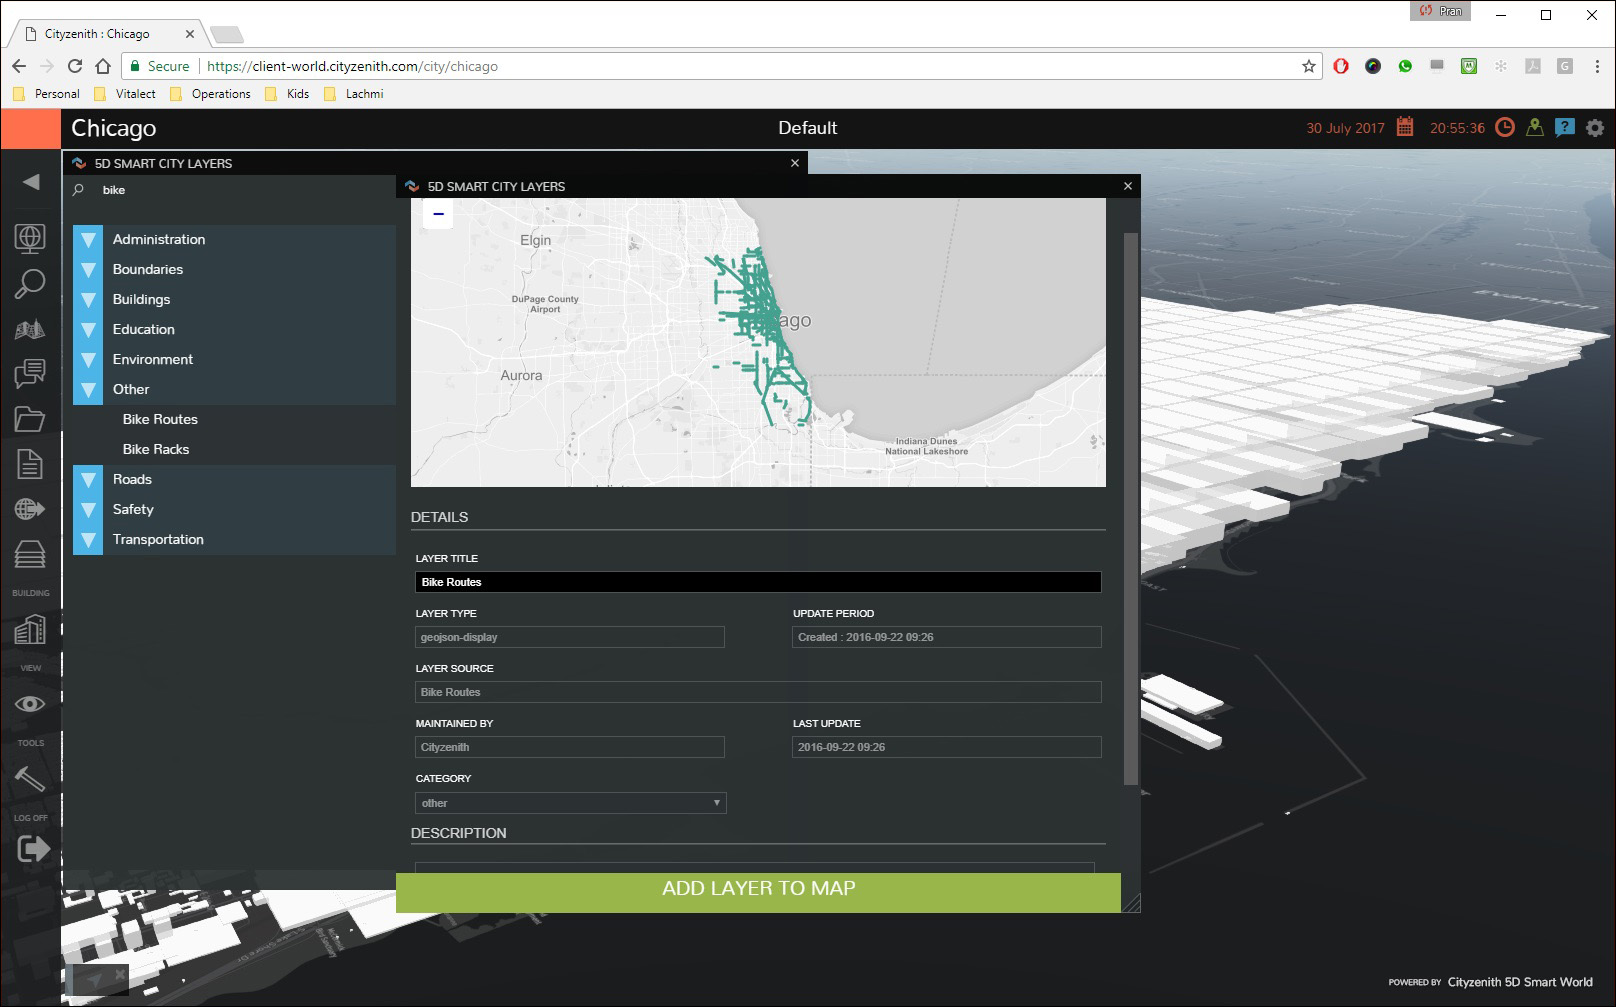Open the Category dropdown showing 'other'
Screen dimensions: 1616x1007
(x=570, y=803)
